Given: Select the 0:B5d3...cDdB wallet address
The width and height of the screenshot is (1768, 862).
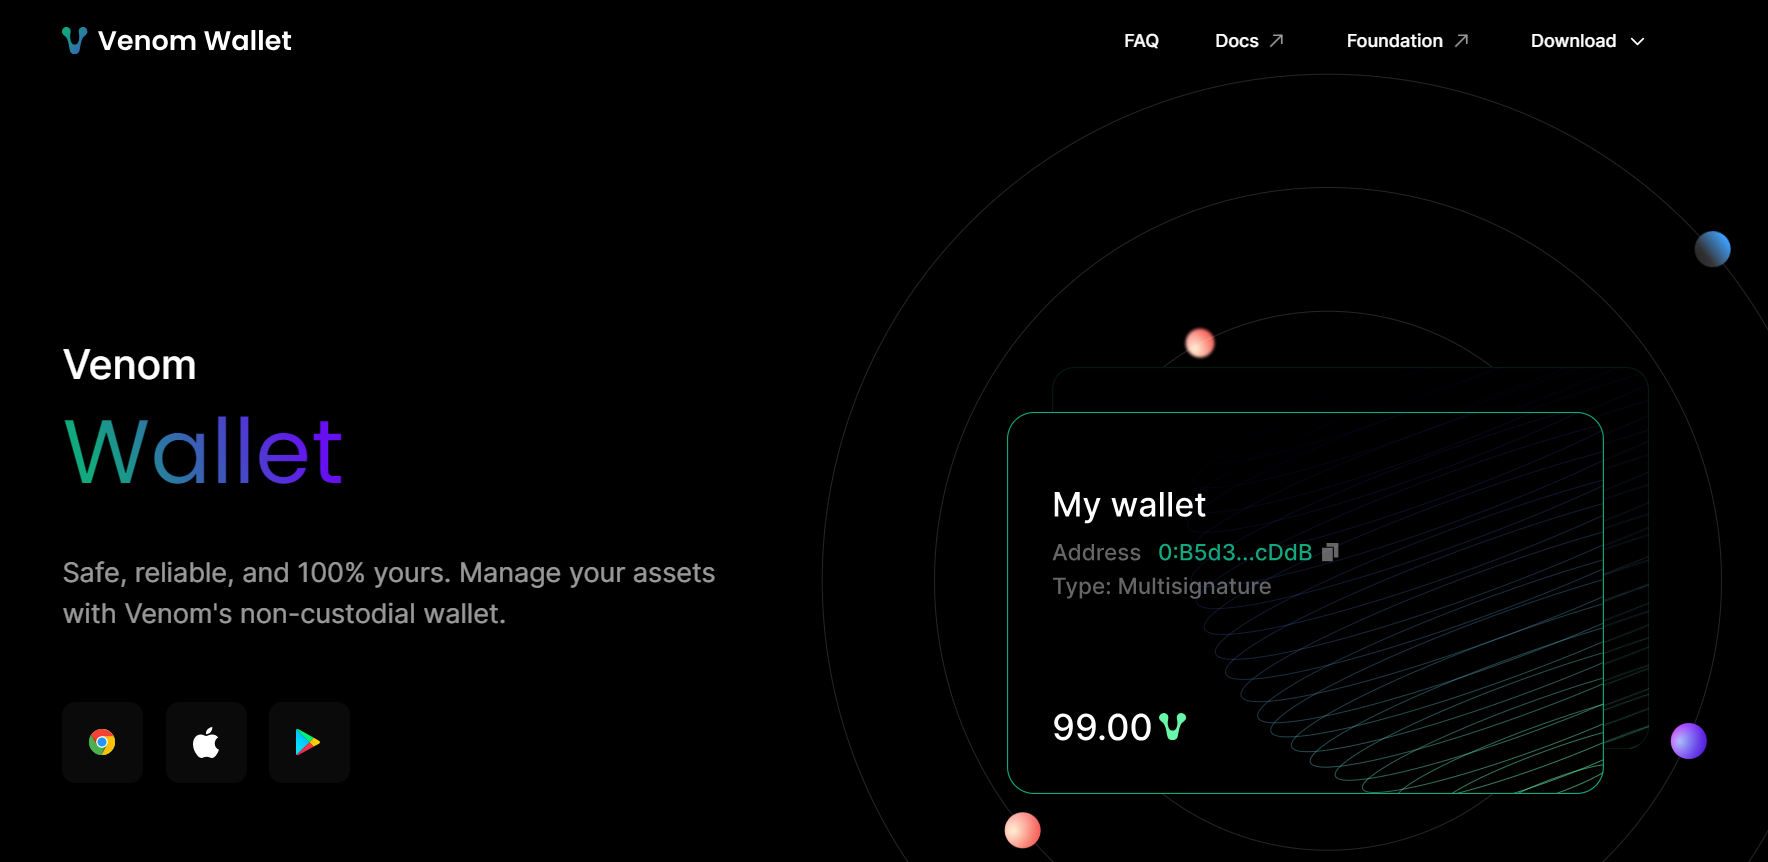Looking at the screenshot, I should pos(1234,552).
